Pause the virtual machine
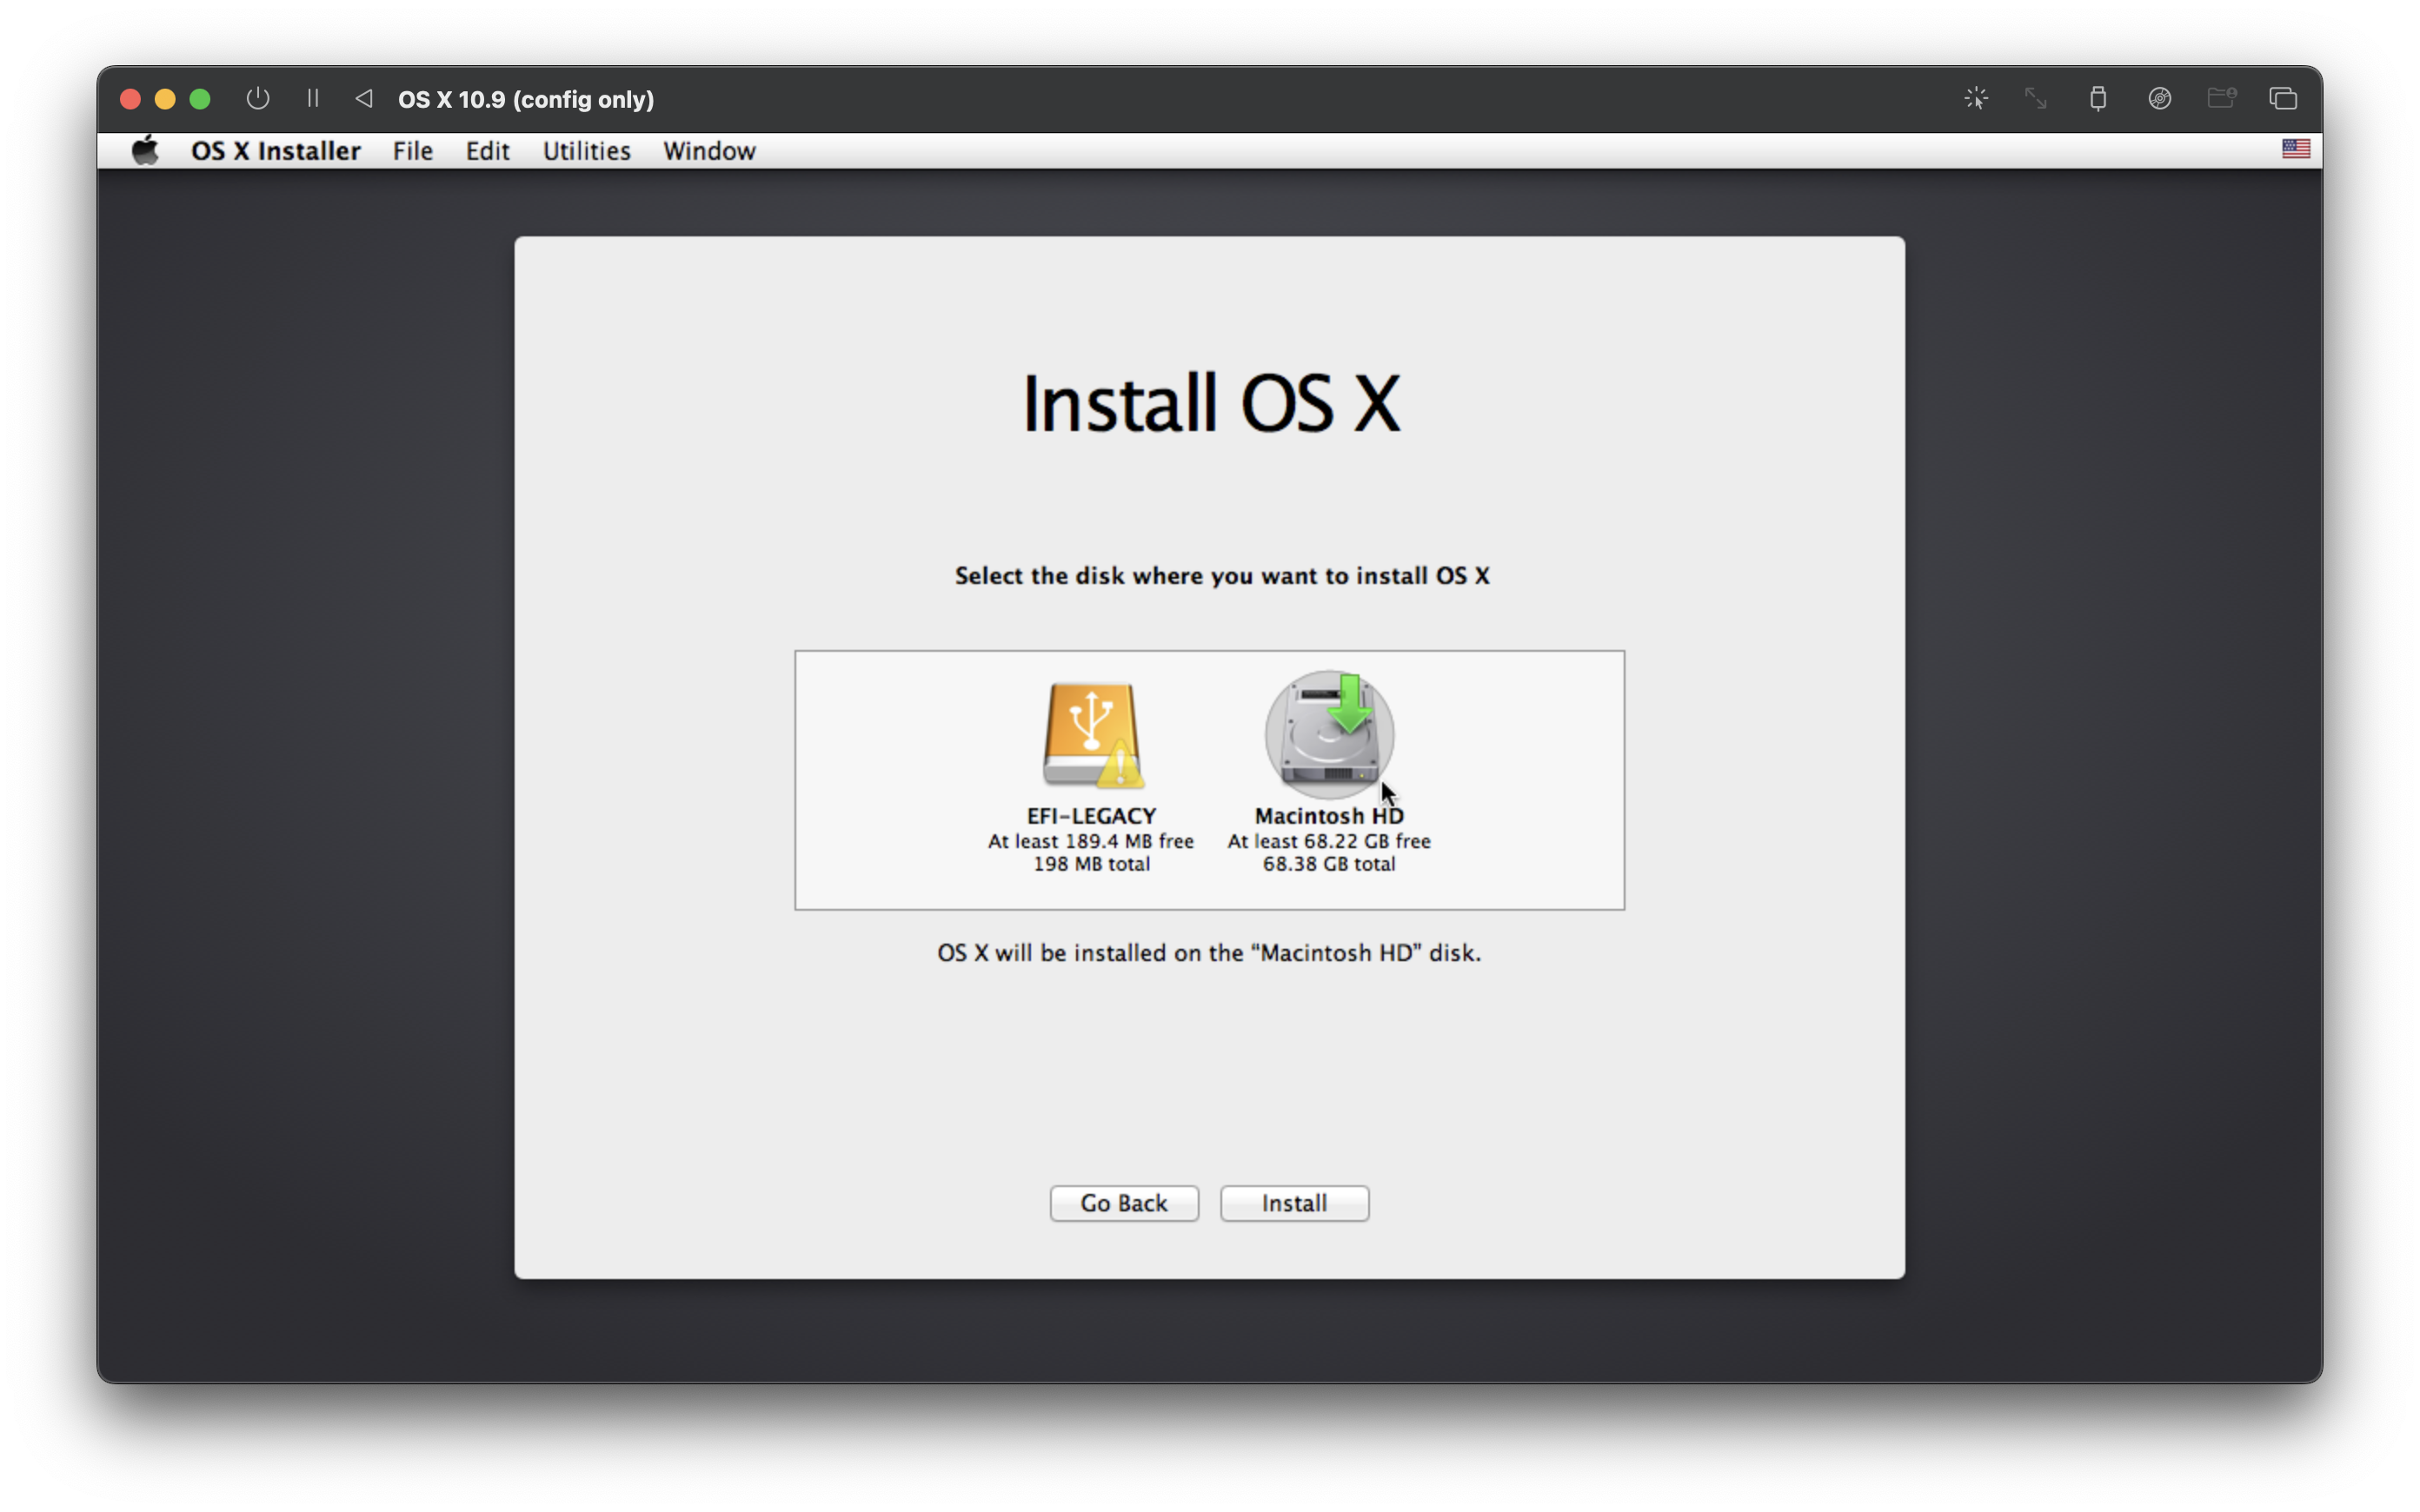This screenshot has height=1512, width=2420. pos(313,98)
